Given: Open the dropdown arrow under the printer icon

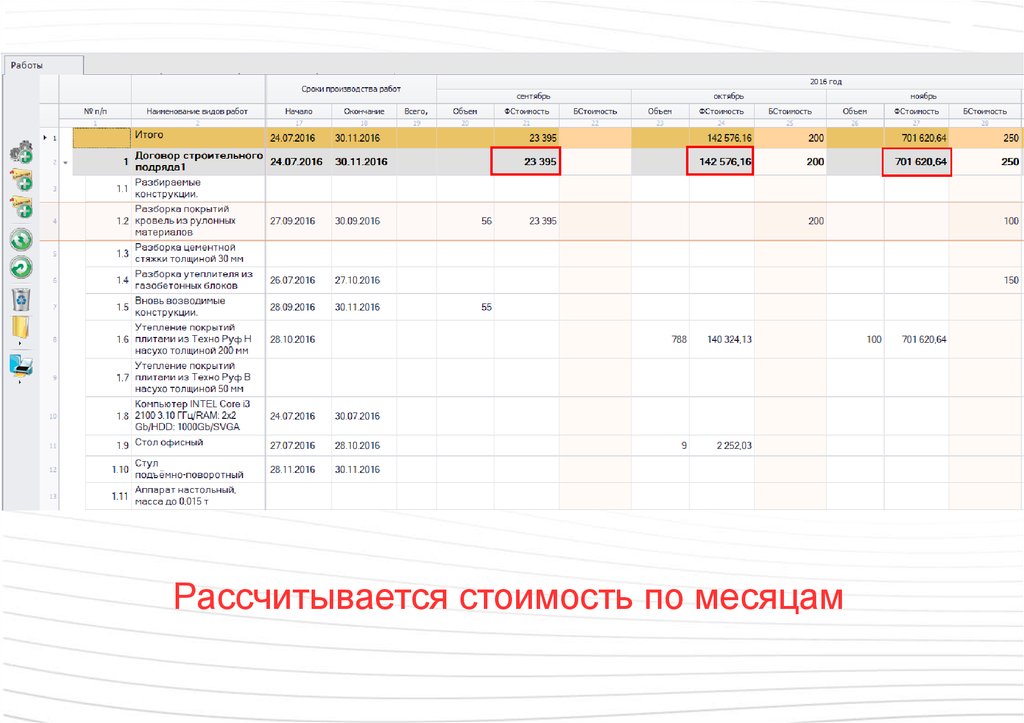Looking at the screenshot, I should pos(20,381).
